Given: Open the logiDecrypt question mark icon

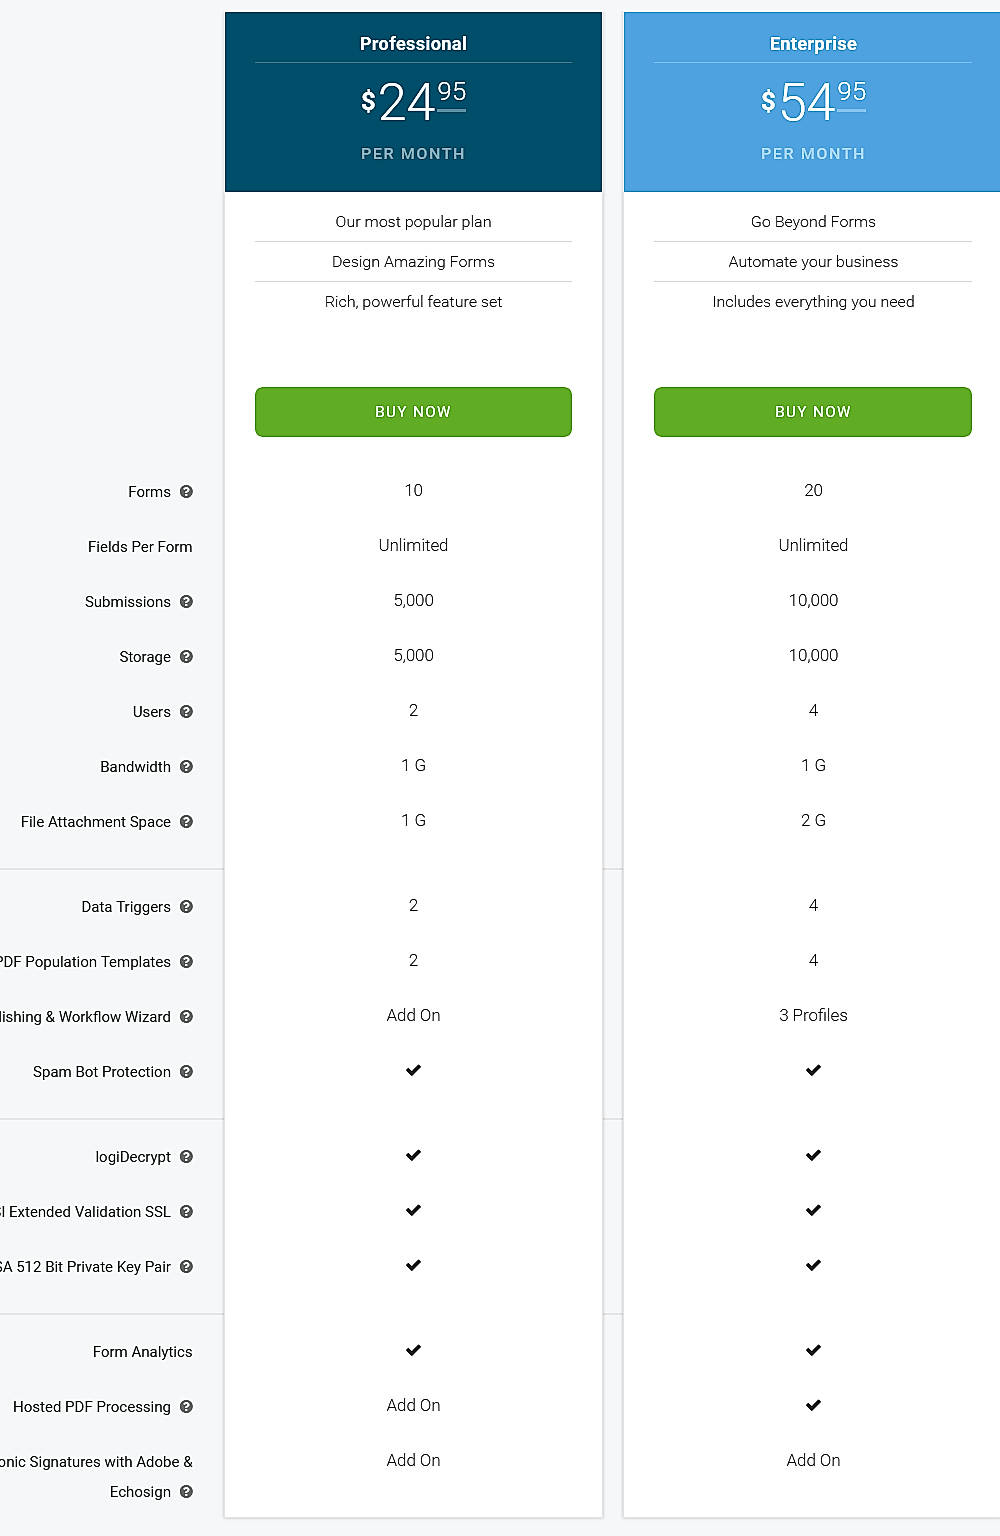Looking at the screenshot, I should (x=186, y=1156).
